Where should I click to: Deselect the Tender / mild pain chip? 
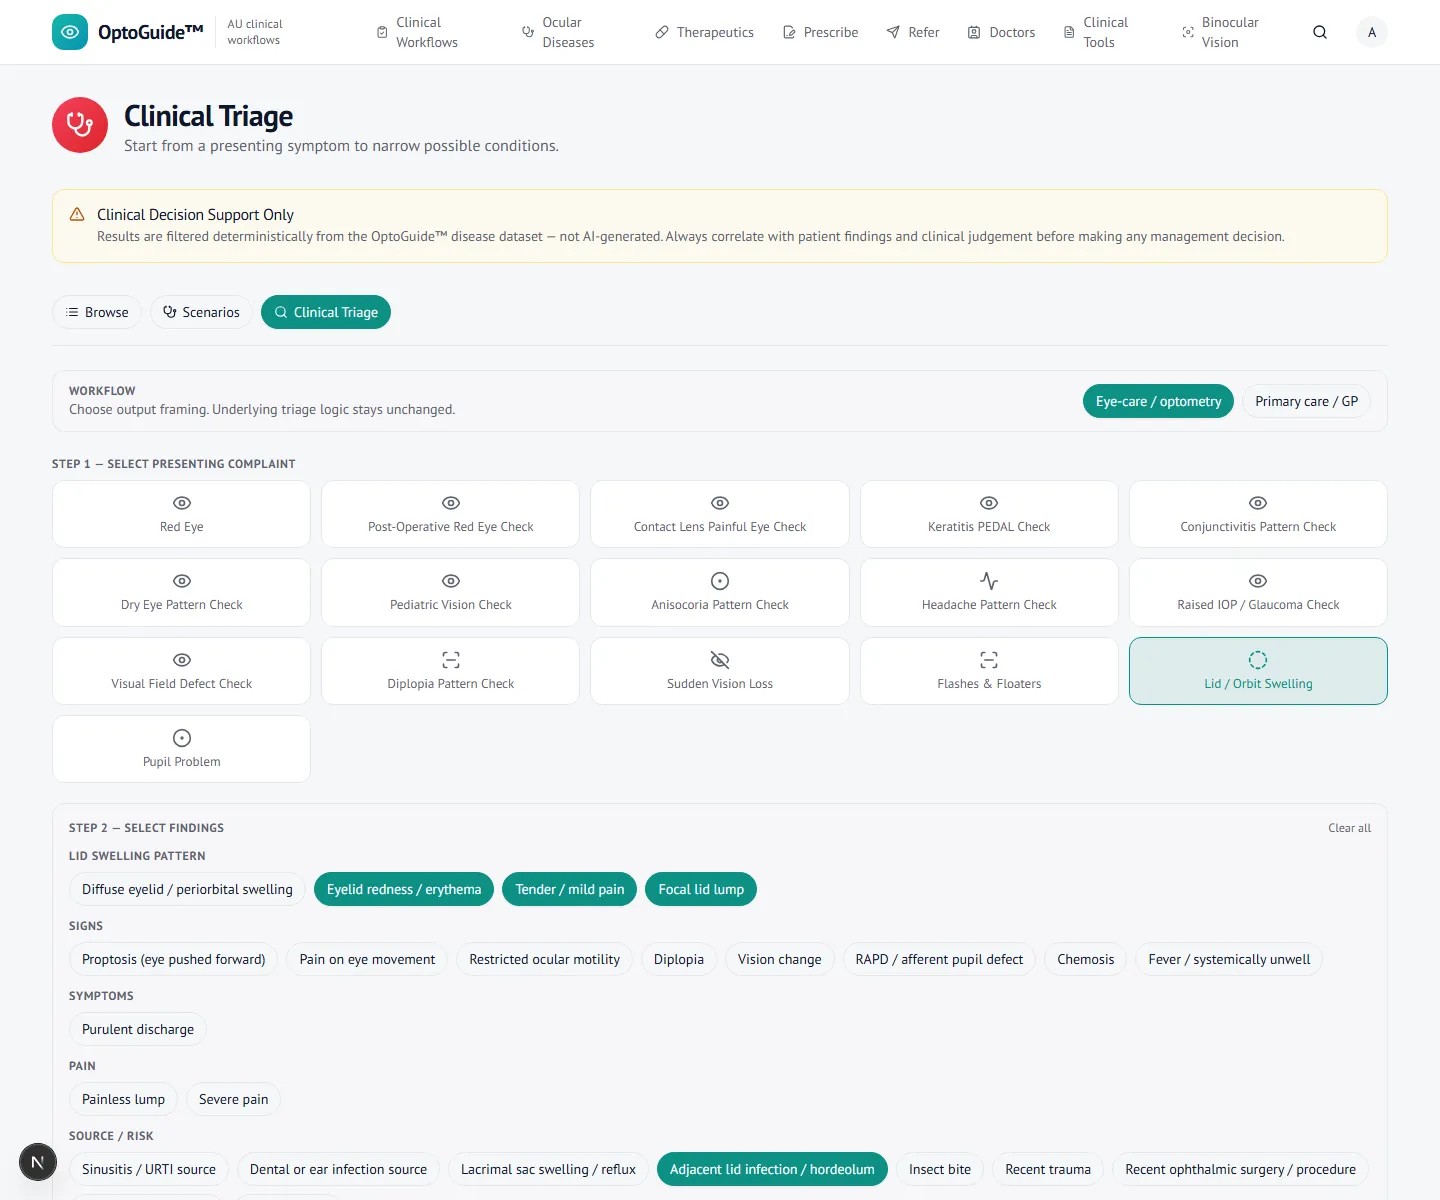click(x=569, y=889)
